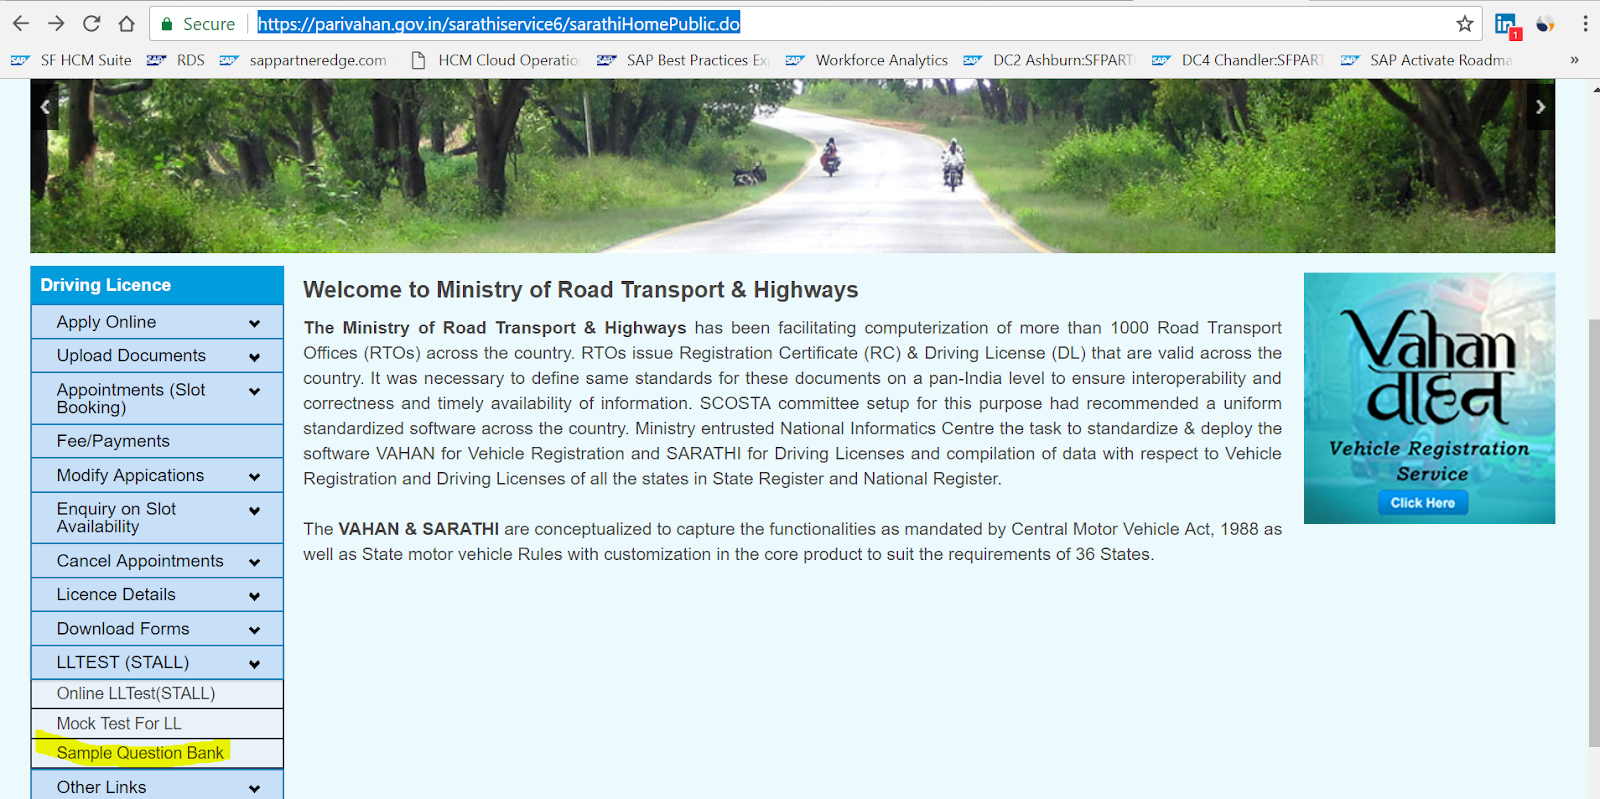Expand the Download Forms dropdown arrow
The width and height of the screenshot is (1600, 799).
click(x=254, y=630)
